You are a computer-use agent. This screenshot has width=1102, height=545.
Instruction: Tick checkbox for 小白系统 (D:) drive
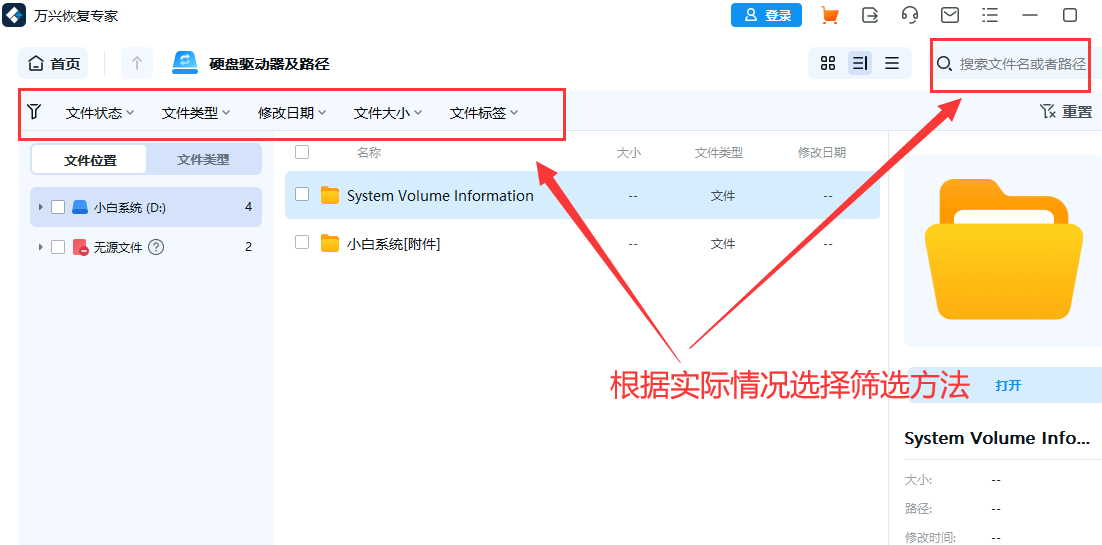point(58,207)
